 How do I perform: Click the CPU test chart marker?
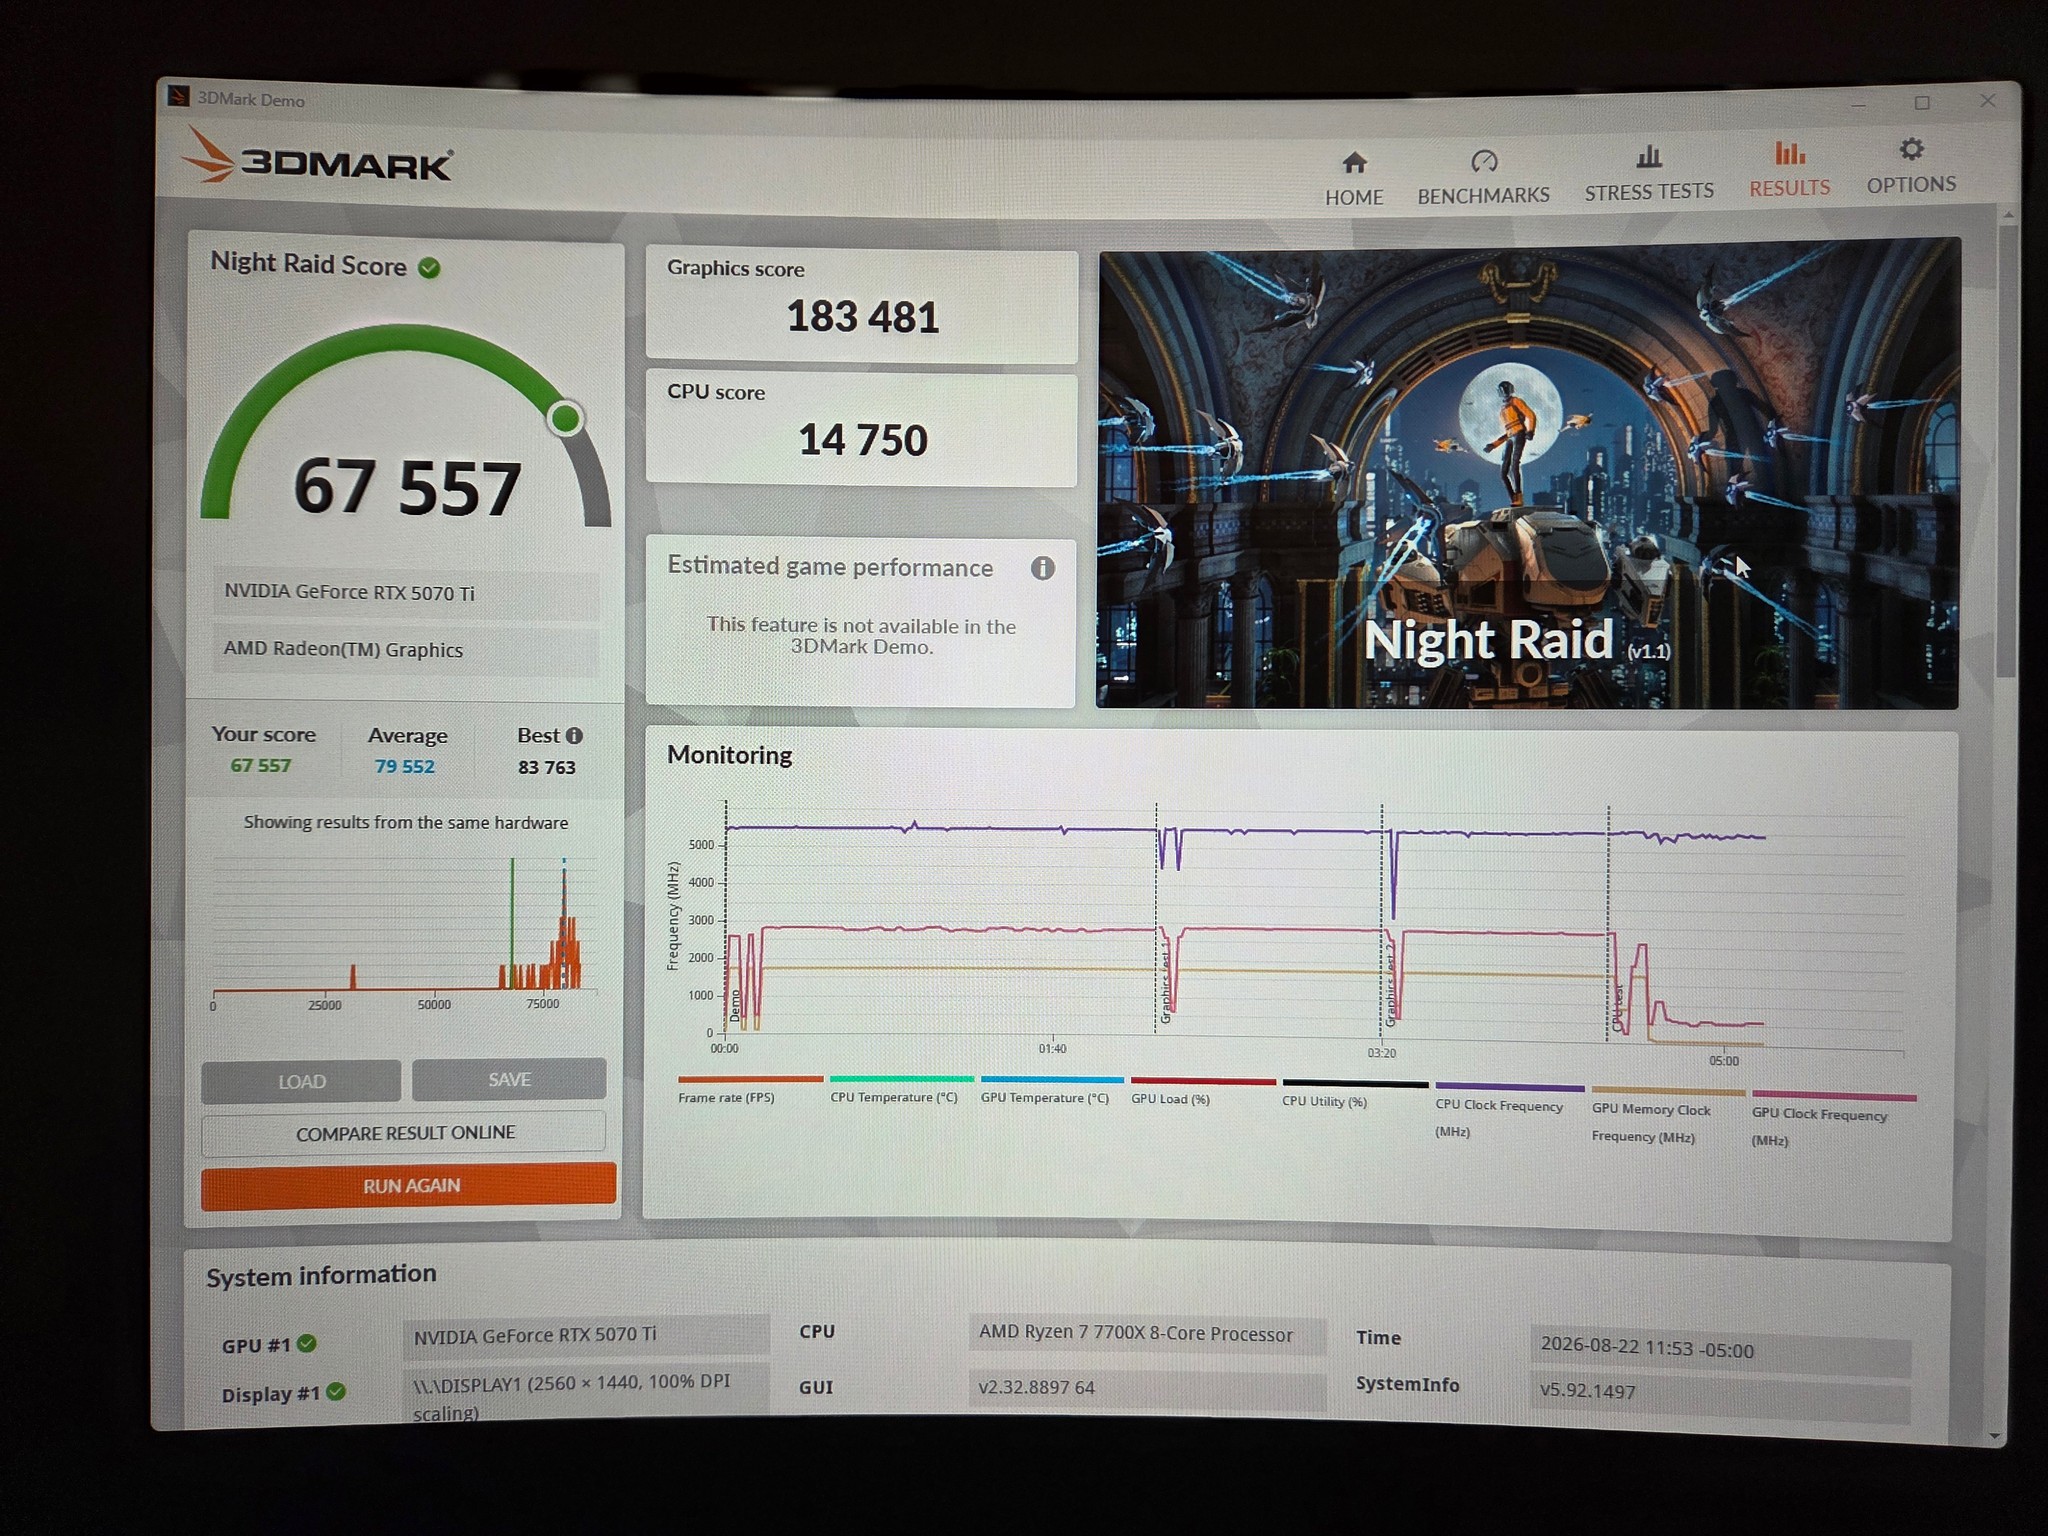[1617, 1008]
